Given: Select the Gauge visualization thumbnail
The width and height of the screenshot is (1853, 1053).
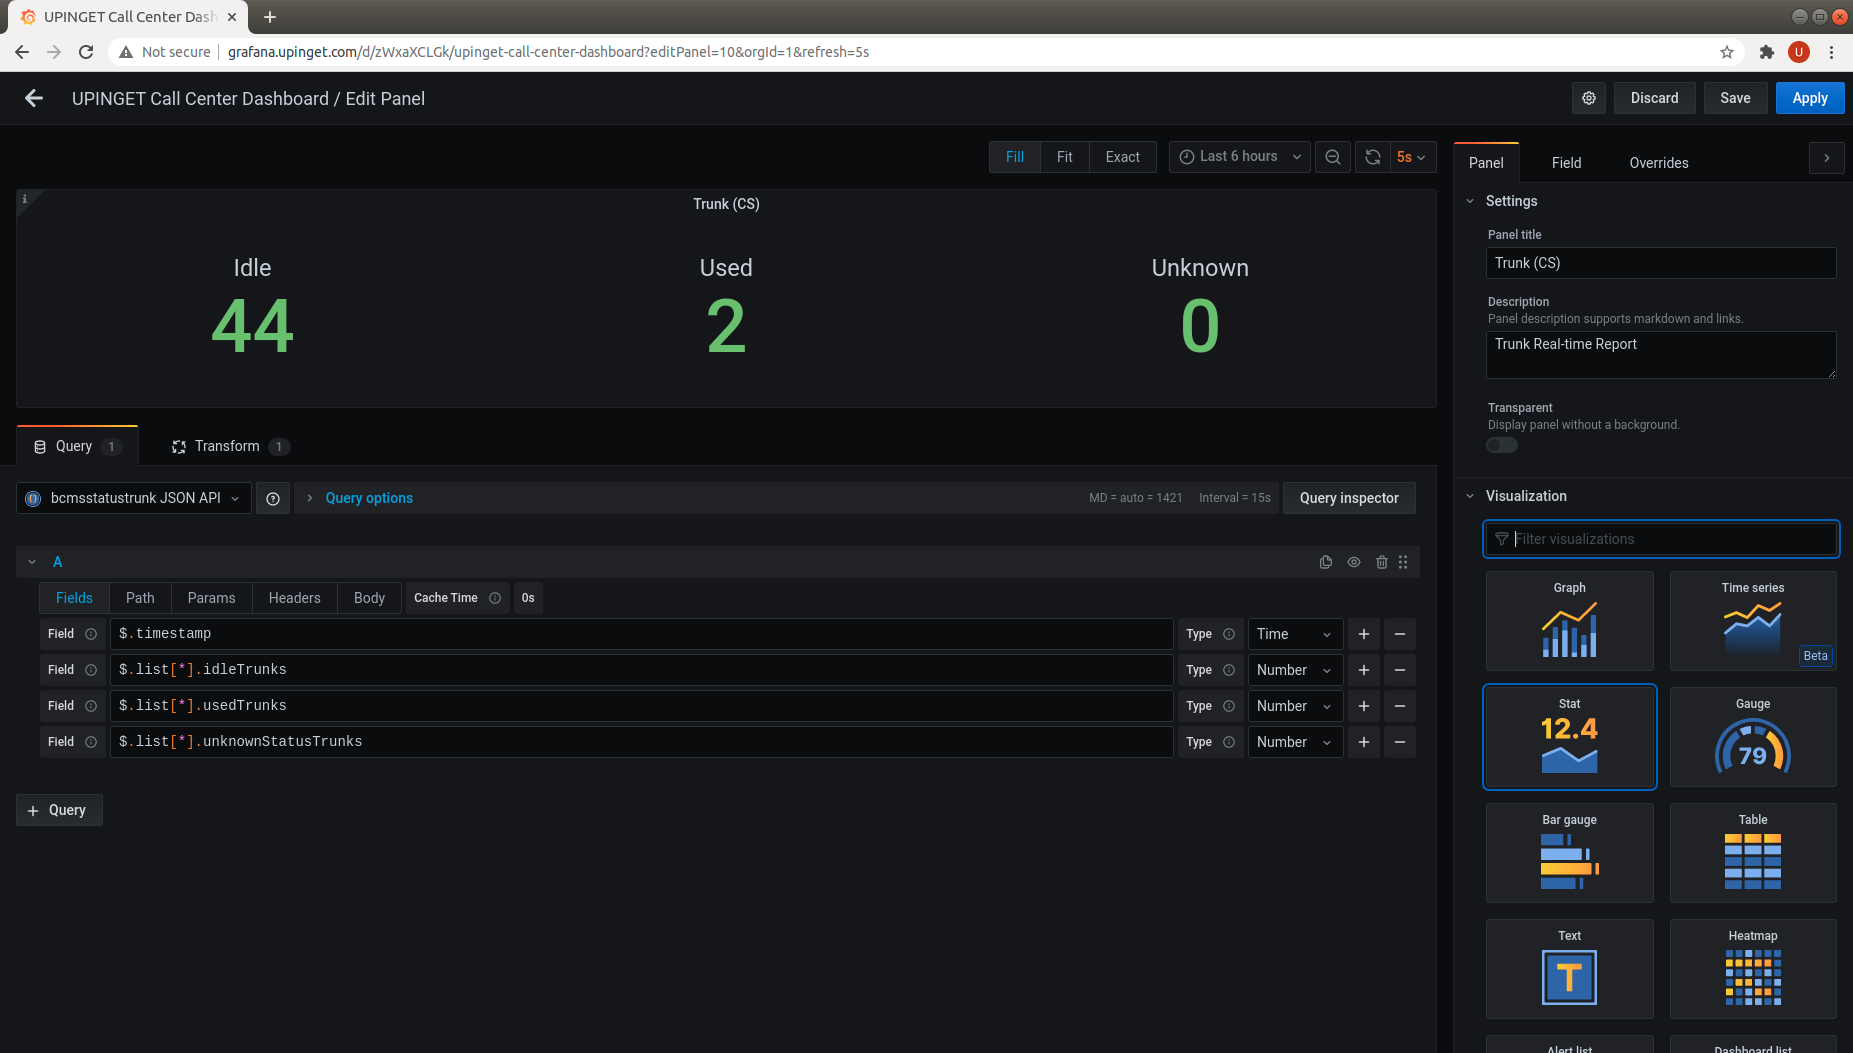Looking at the screenshot, I should (x=1752, y=737).
